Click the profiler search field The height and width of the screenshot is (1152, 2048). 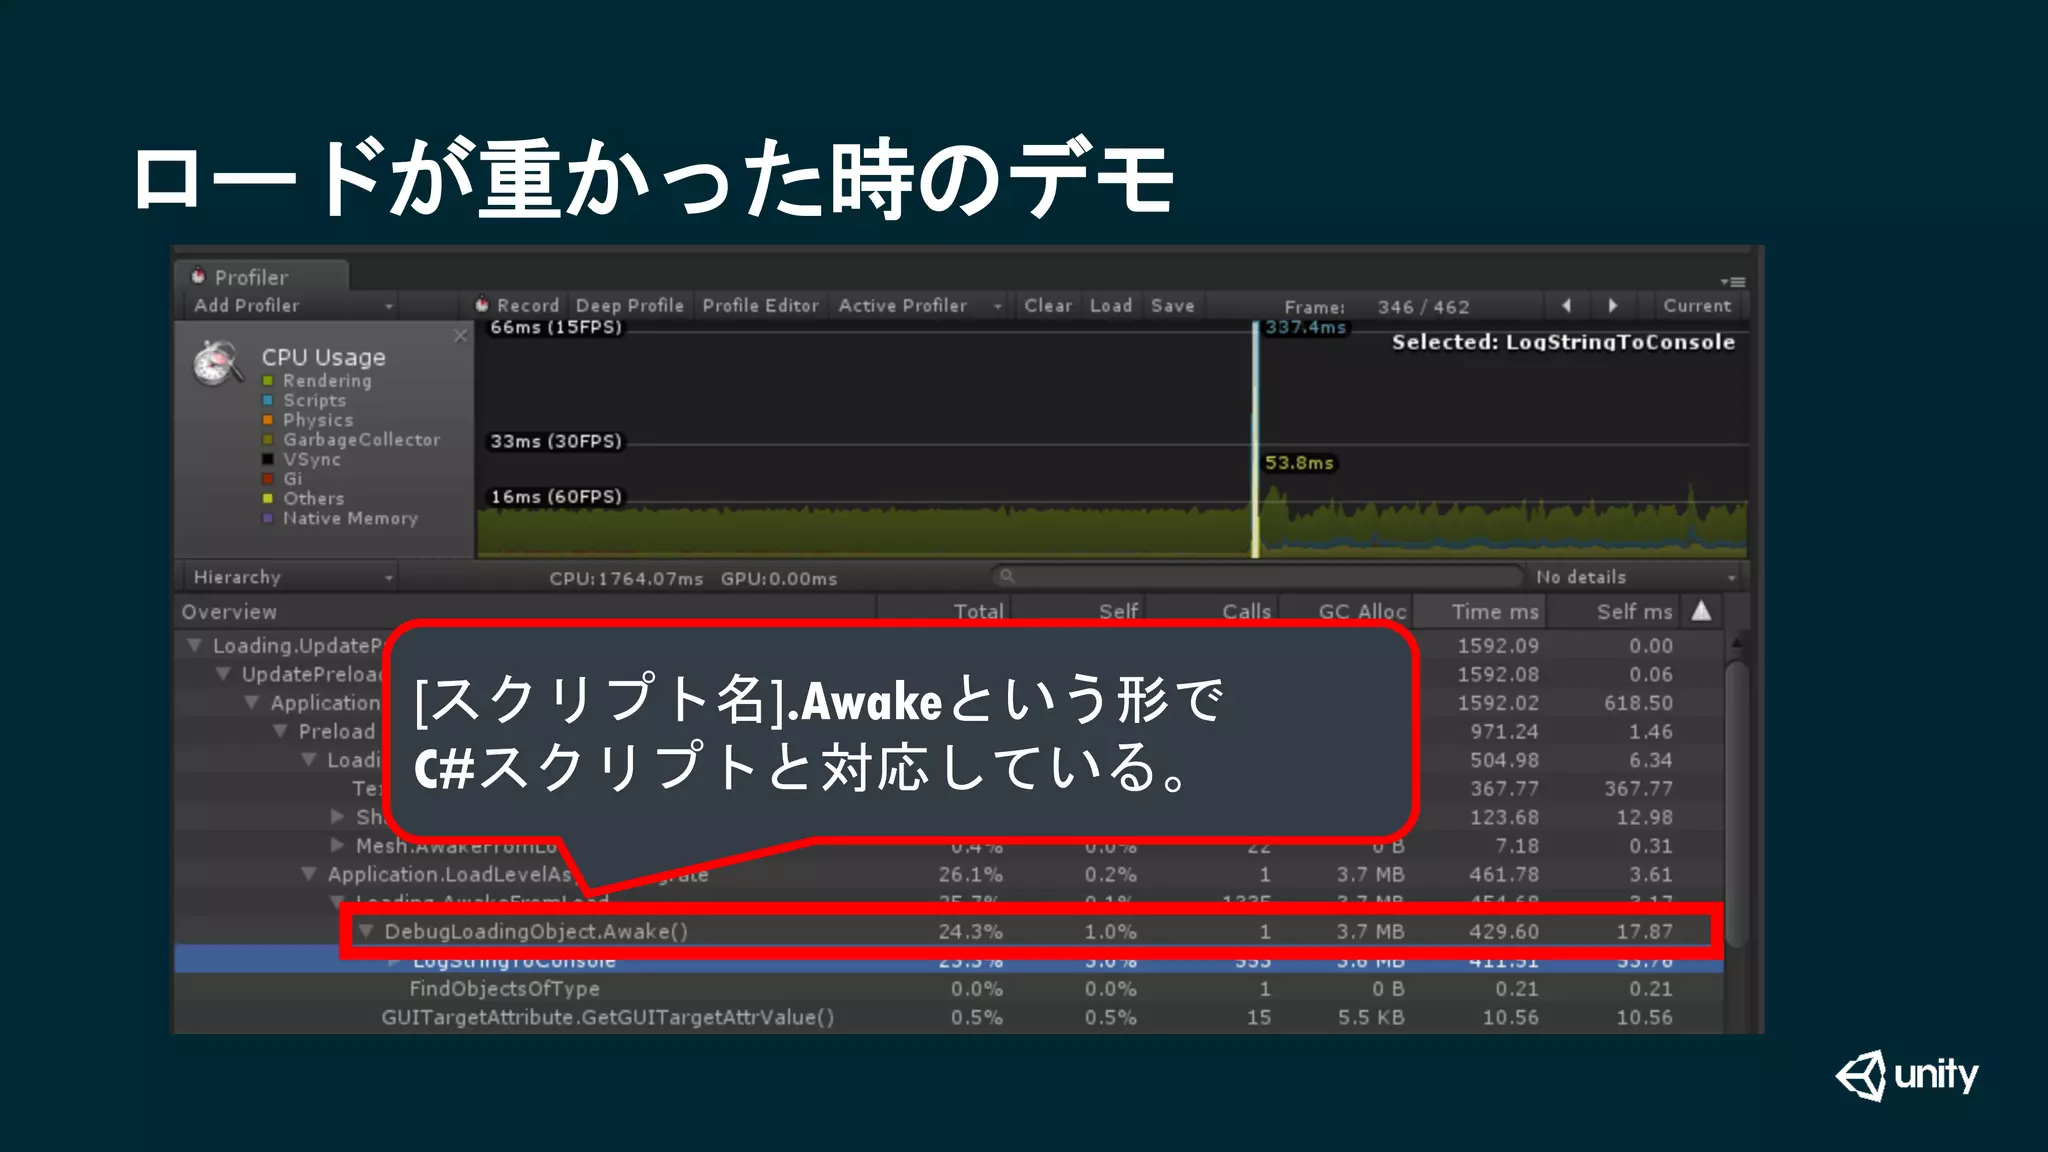tap(1257, 576)
